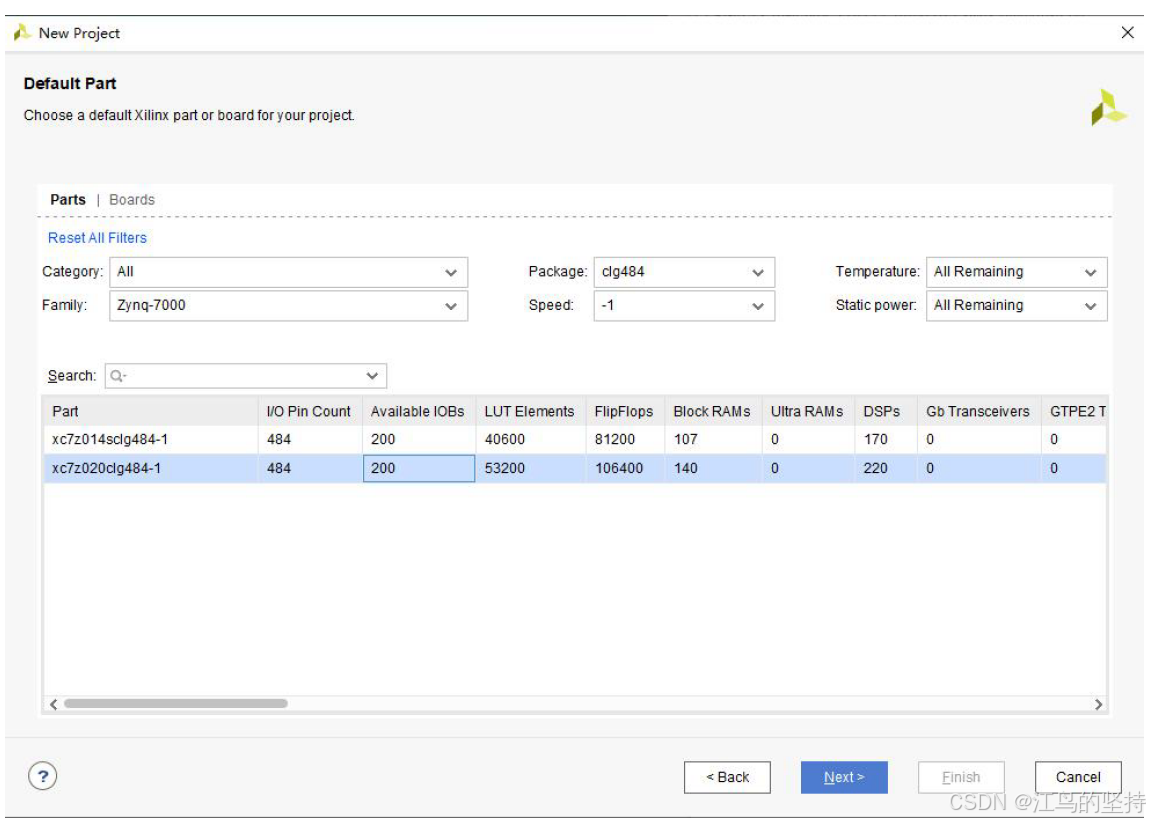Image resolution: width=1150 pixels, height=822 pixels.
Task: Open the Temperature dropdown
Action: tap(1016, 272)
